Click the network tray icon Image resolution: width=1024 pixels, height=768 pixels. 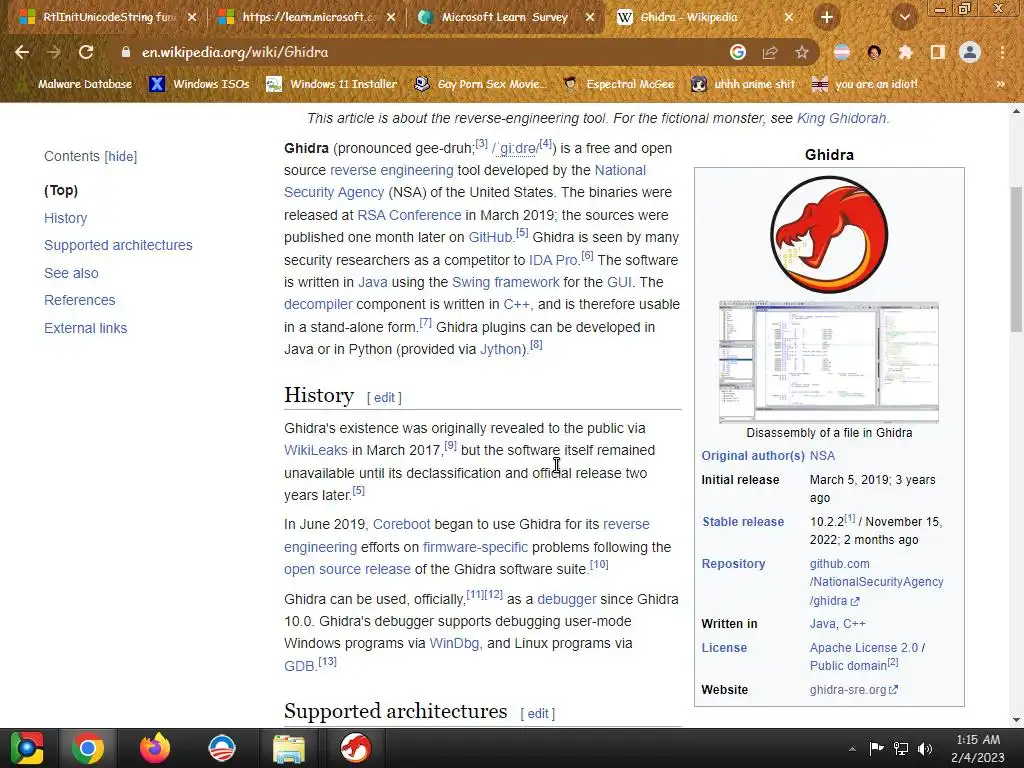(x=901, y=749)
